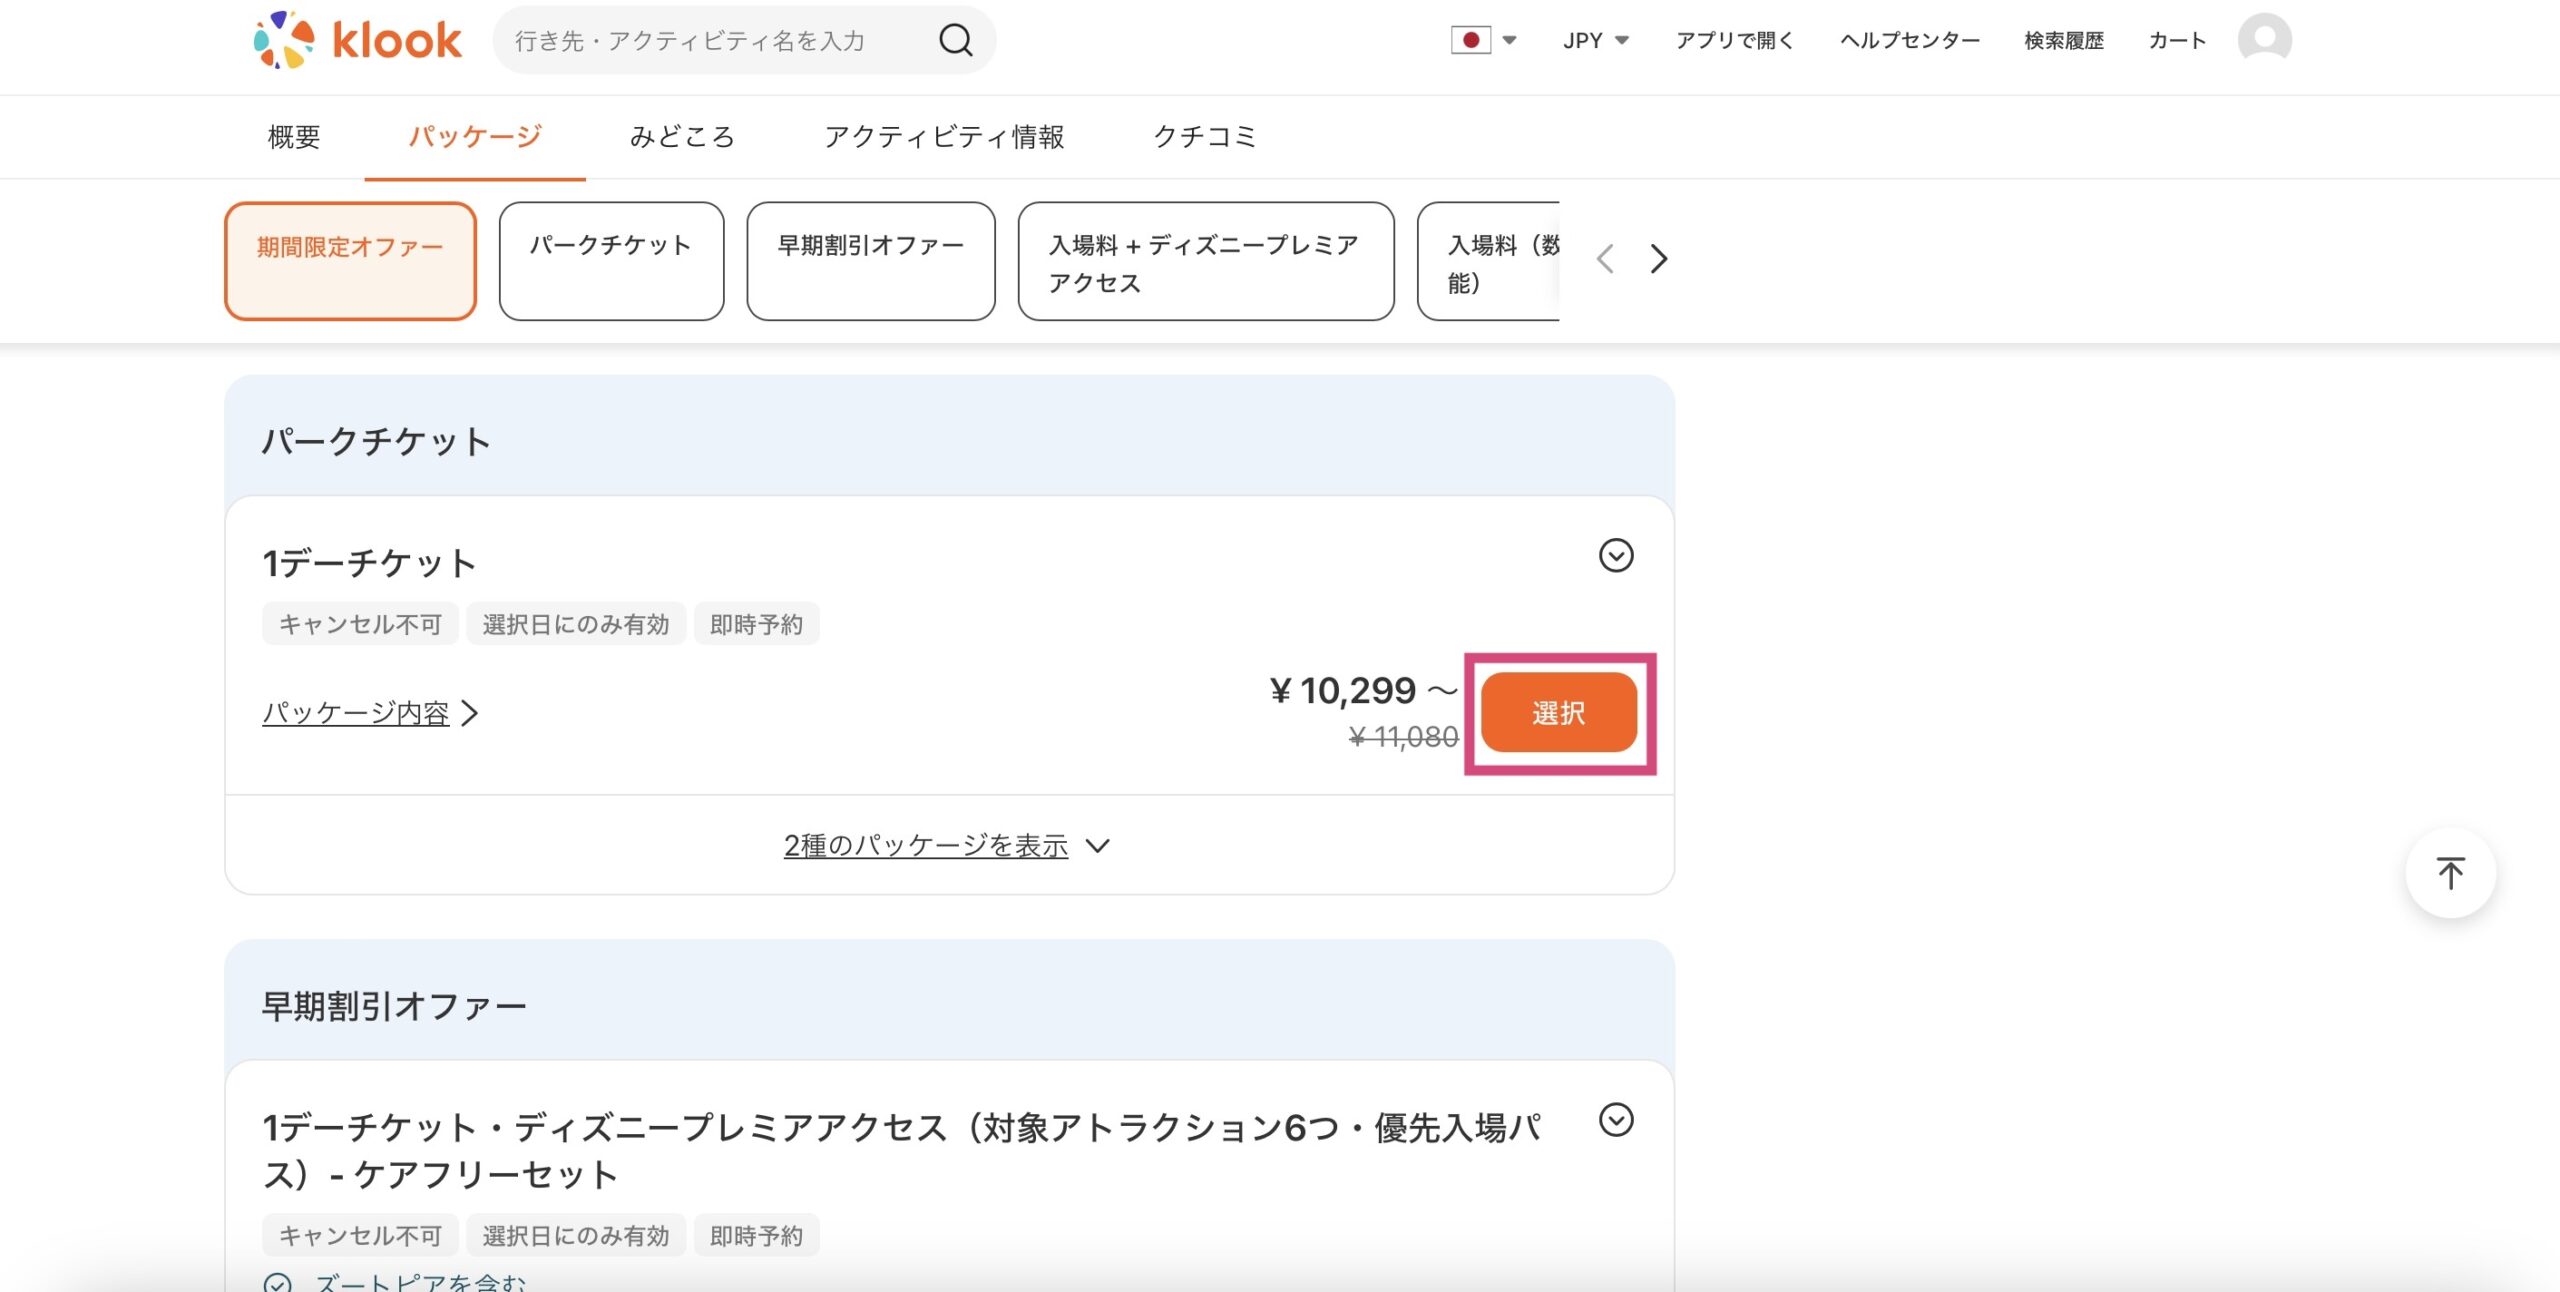This screenshot has height=1292, width=2560.
Task: Switch to the パッケージ tab
Action: 475,136
